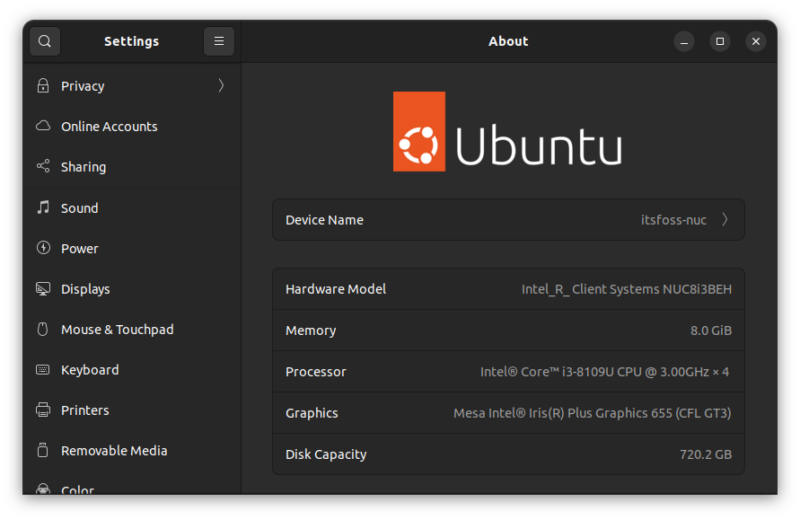
Task: Click the itsfoss-nuc device name value
Action: 673,220
